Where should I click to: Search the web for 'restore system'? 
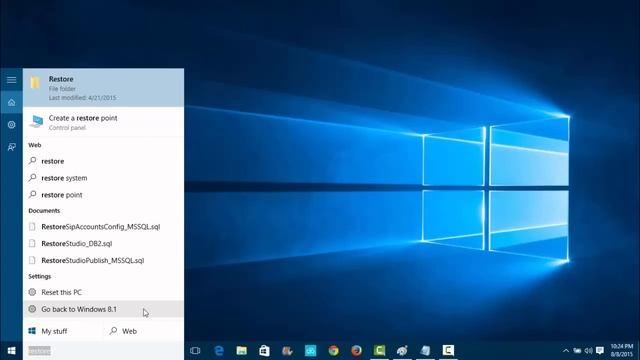pos(103,178)
